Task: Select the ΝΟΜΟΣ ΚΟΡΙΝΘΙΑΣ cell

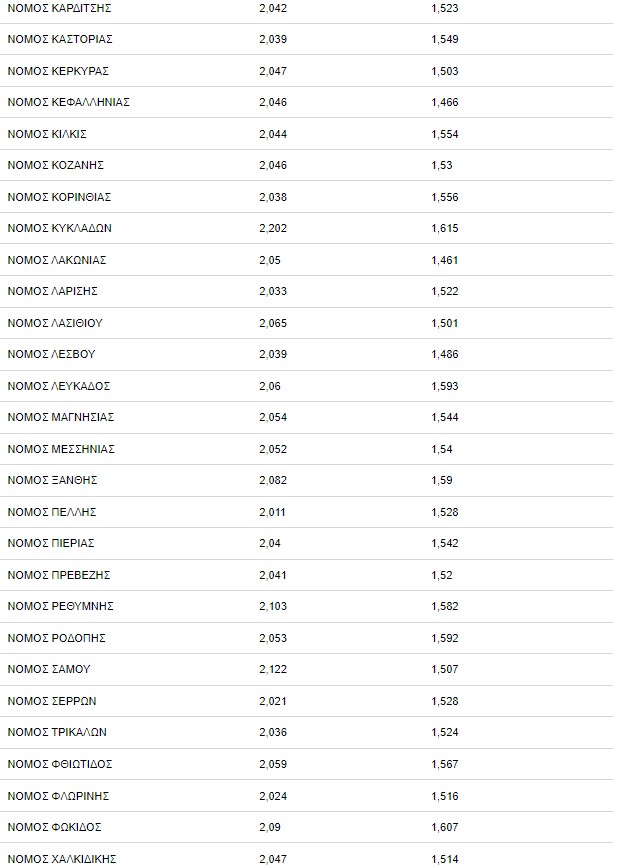Action: (x=59, y=197)
